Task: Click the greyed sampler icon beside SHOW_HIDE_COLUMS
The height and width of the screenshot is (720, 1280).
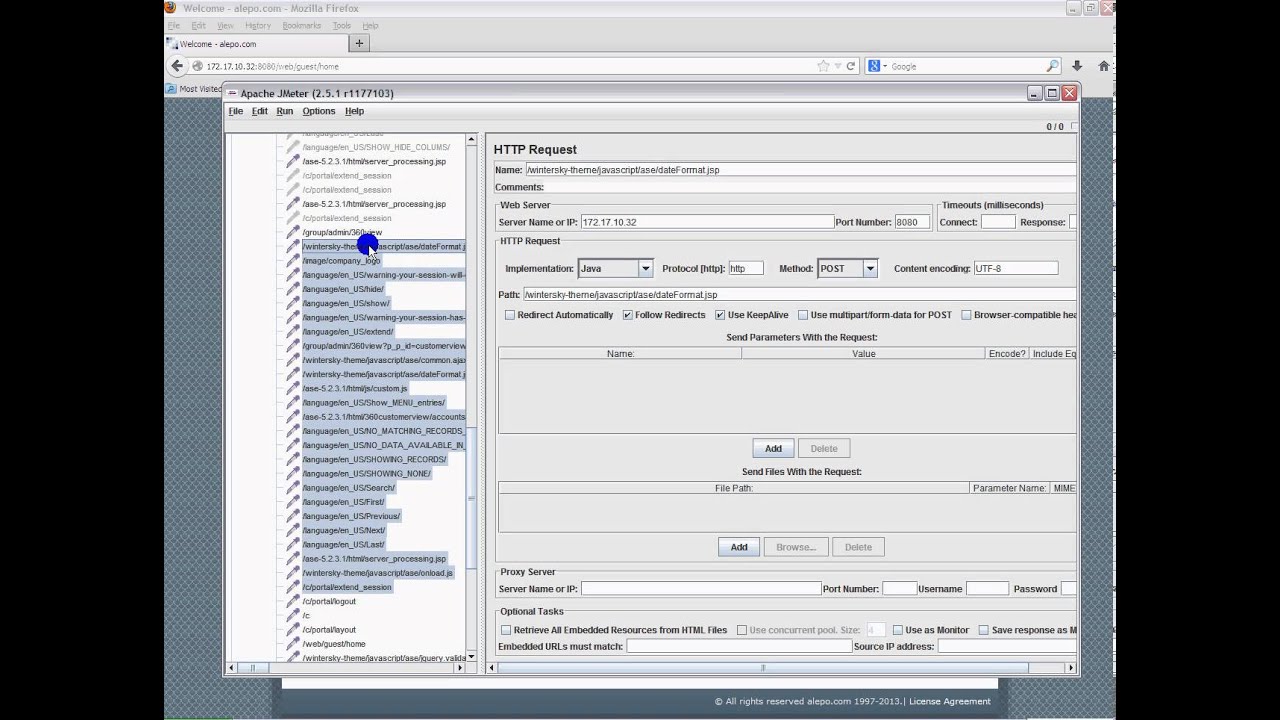Action: (x=293, y=147)
